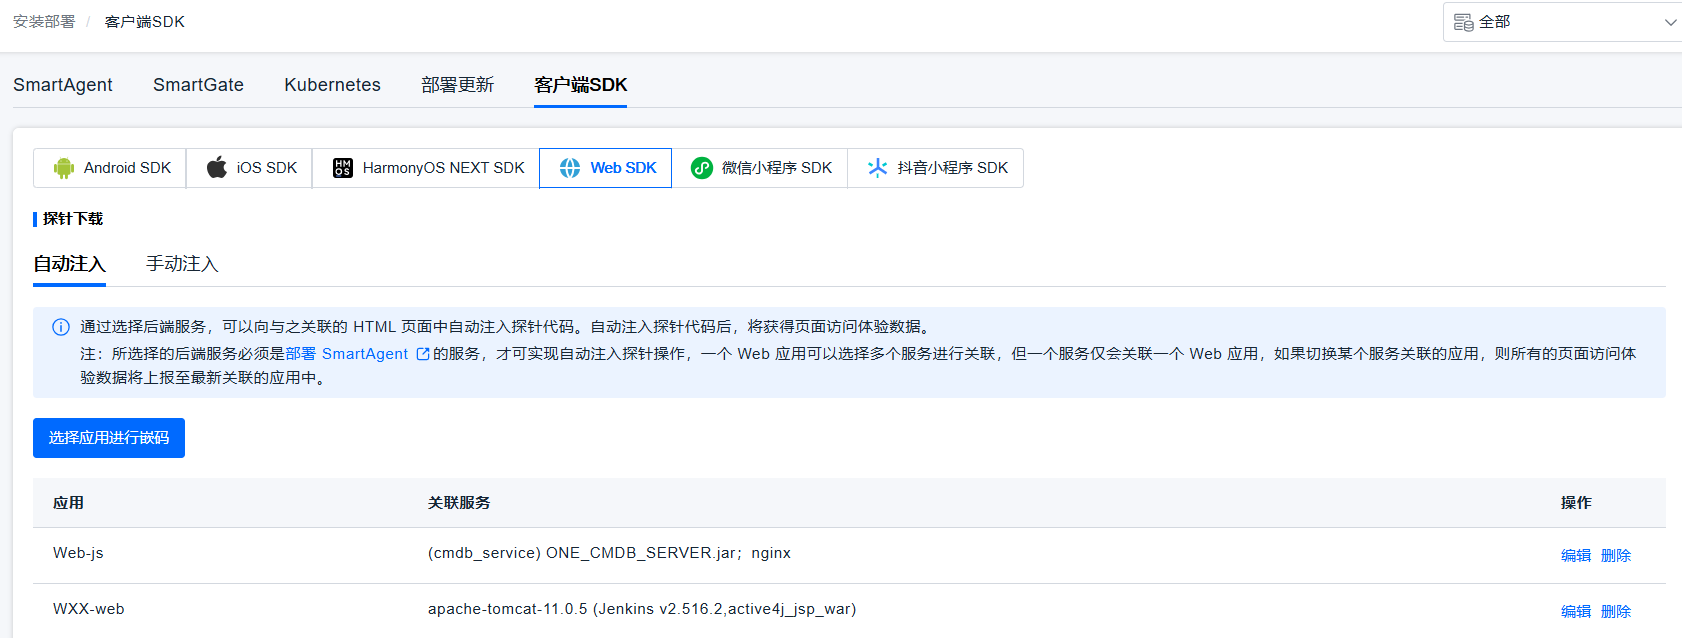Go to 安装部署 breadcrumb
The width and height of the screenshot is (1682, 638).
[x=44, y=22]
